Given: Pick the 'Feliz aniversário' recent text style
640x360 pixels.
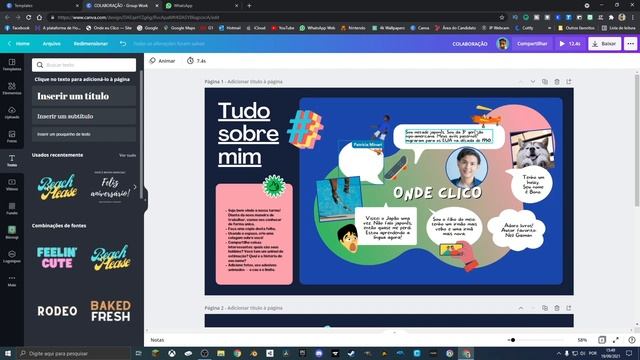Looking at the screenshot, I should tap(110, 187).
